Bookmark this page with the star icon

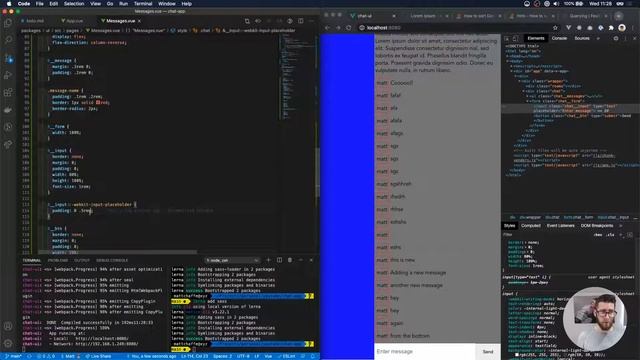pyautogui.click(x=555, y=28)
